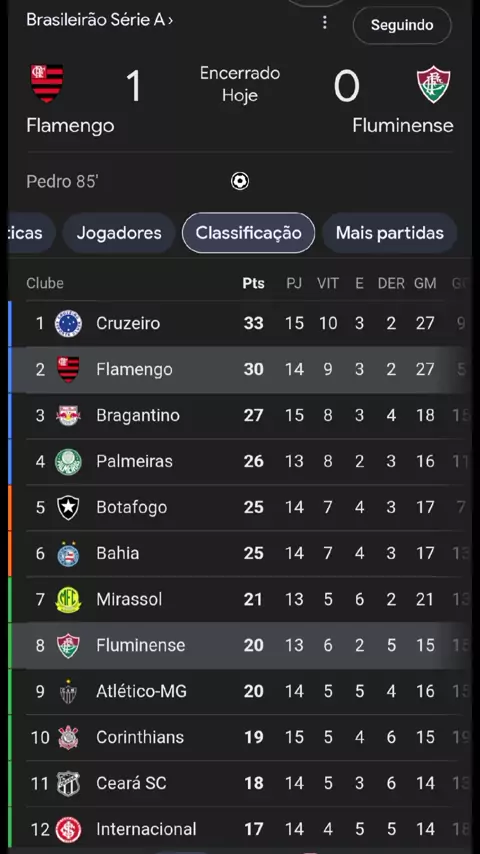Open the Brasileirão Série A league link
The height and width of the screenshot is (854, 480).
point(100,20)
